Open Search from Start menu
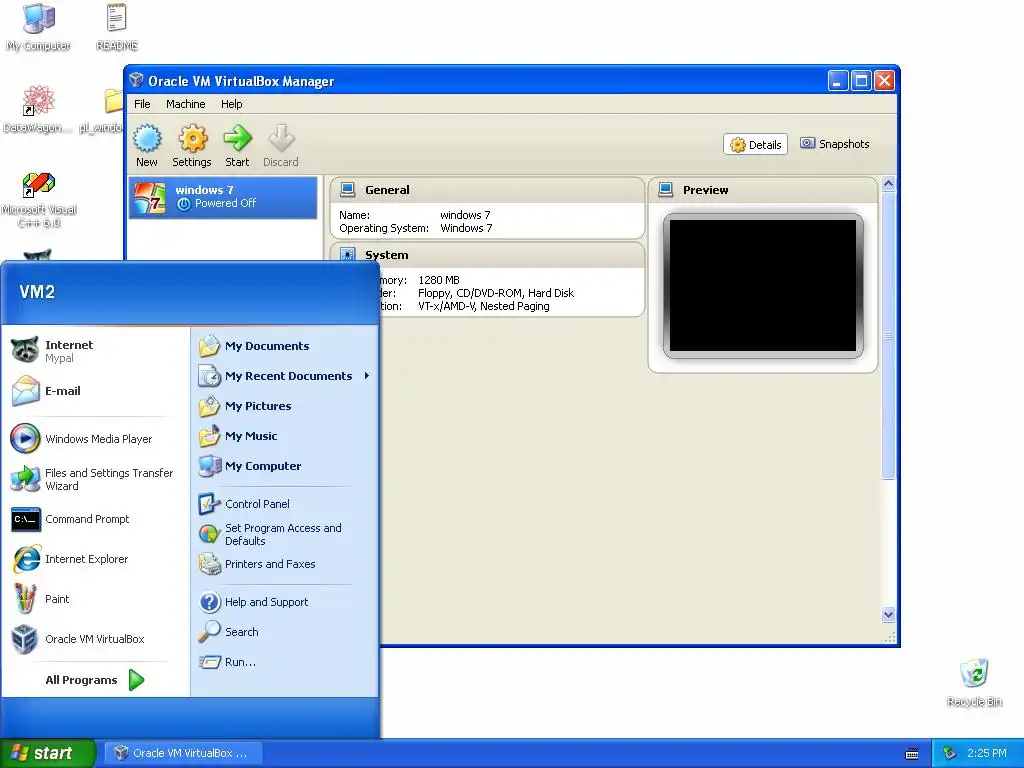The height and width of the screenshot is (768, 1024). (x=285, y=632)
